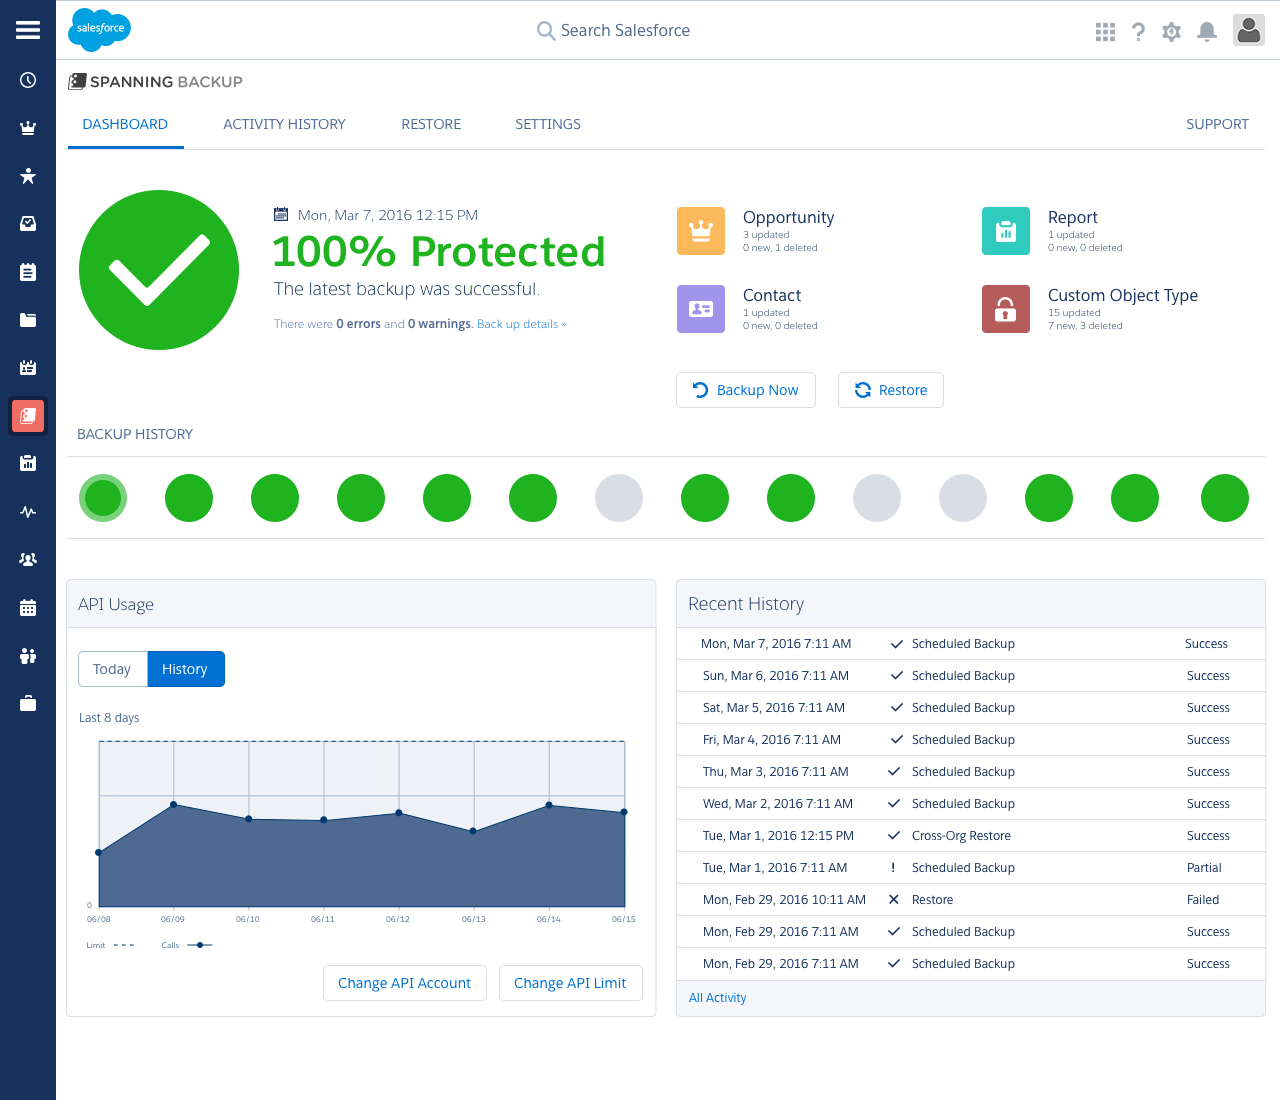
Task: Select the first ringed green backup history dot
Action: [x=103, y=498]
